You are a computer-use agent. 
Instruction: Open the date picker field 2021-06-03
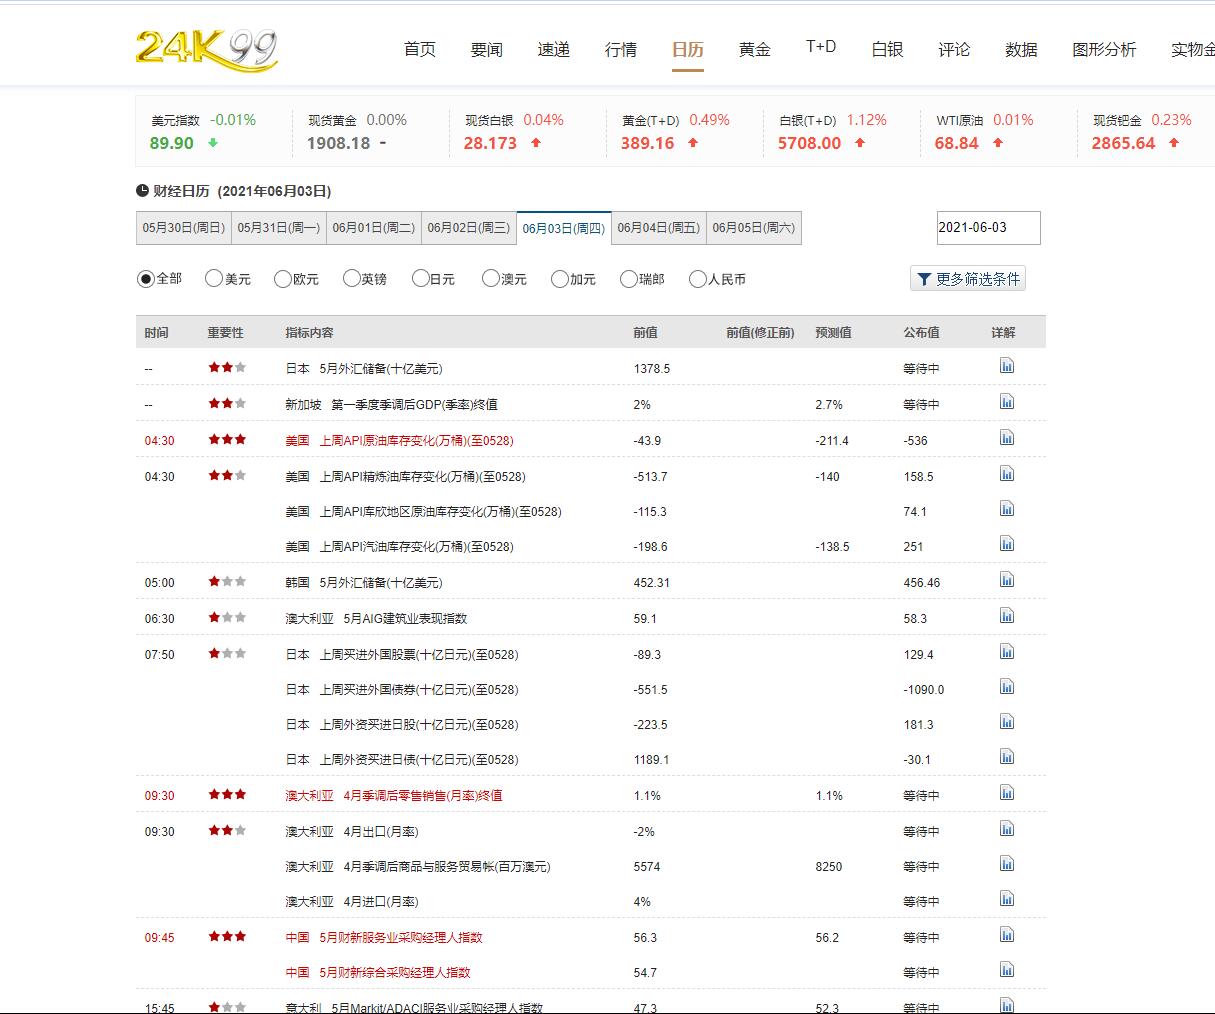pos(988,228)
